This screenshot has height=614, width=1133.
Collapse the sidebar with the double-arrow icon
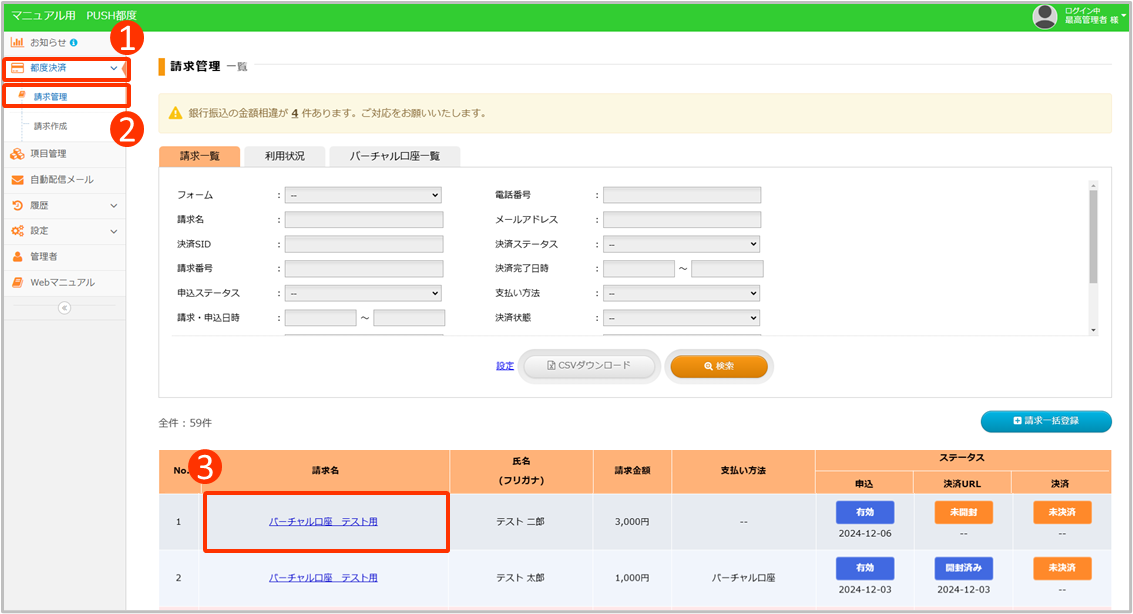[64, 308]
